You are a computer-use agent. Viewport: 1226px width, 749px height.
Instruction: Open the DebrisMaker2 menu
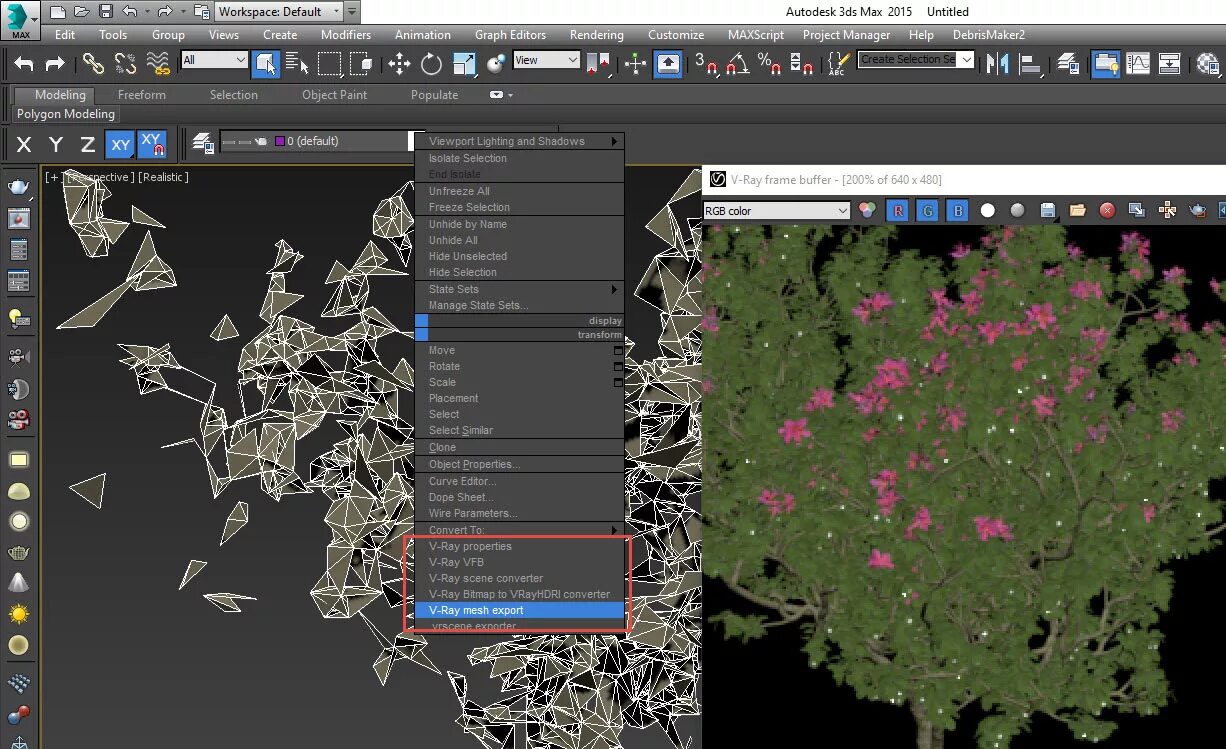click(989, 34)
